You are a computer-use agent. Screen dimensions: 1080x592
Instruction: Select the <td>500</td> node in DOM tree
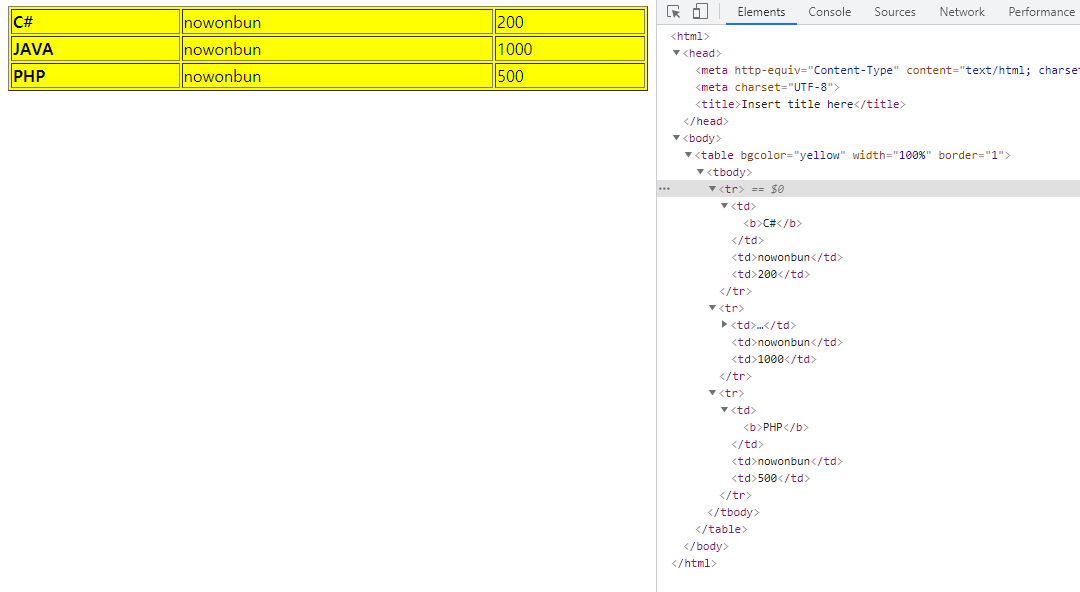click(x=770, y=478)
